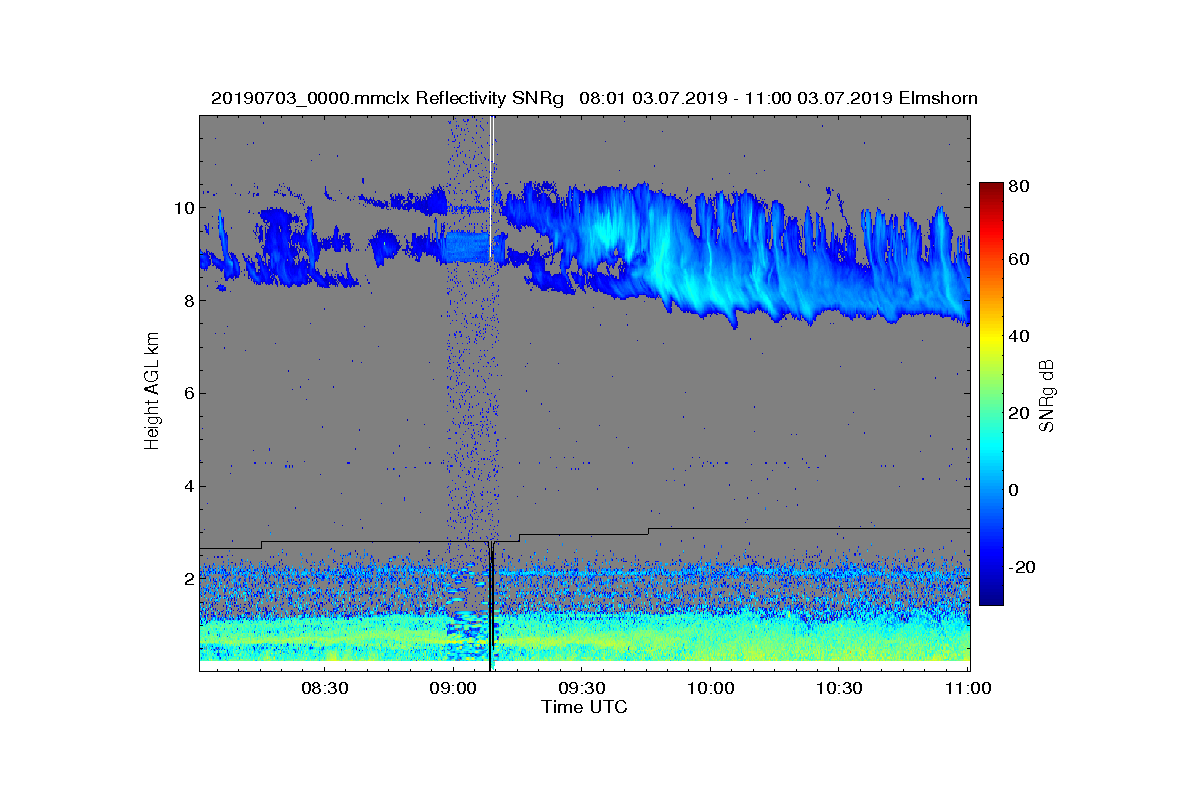Click the colorbar value -20

pyautogui.click(x=1024, y=567)
